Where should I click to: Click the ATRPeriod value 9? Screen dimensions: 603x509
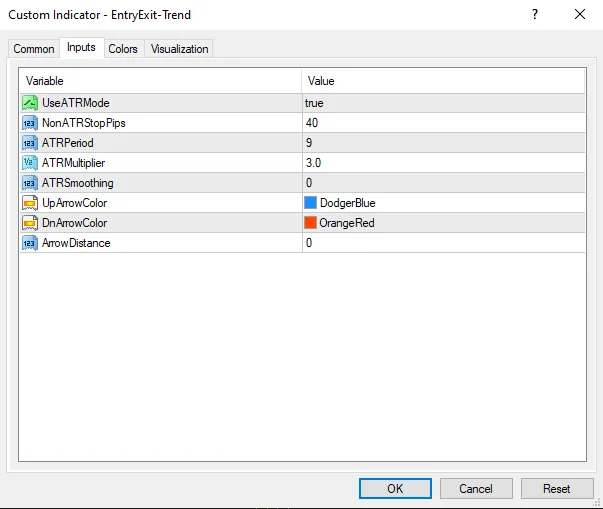coord(309,143)
